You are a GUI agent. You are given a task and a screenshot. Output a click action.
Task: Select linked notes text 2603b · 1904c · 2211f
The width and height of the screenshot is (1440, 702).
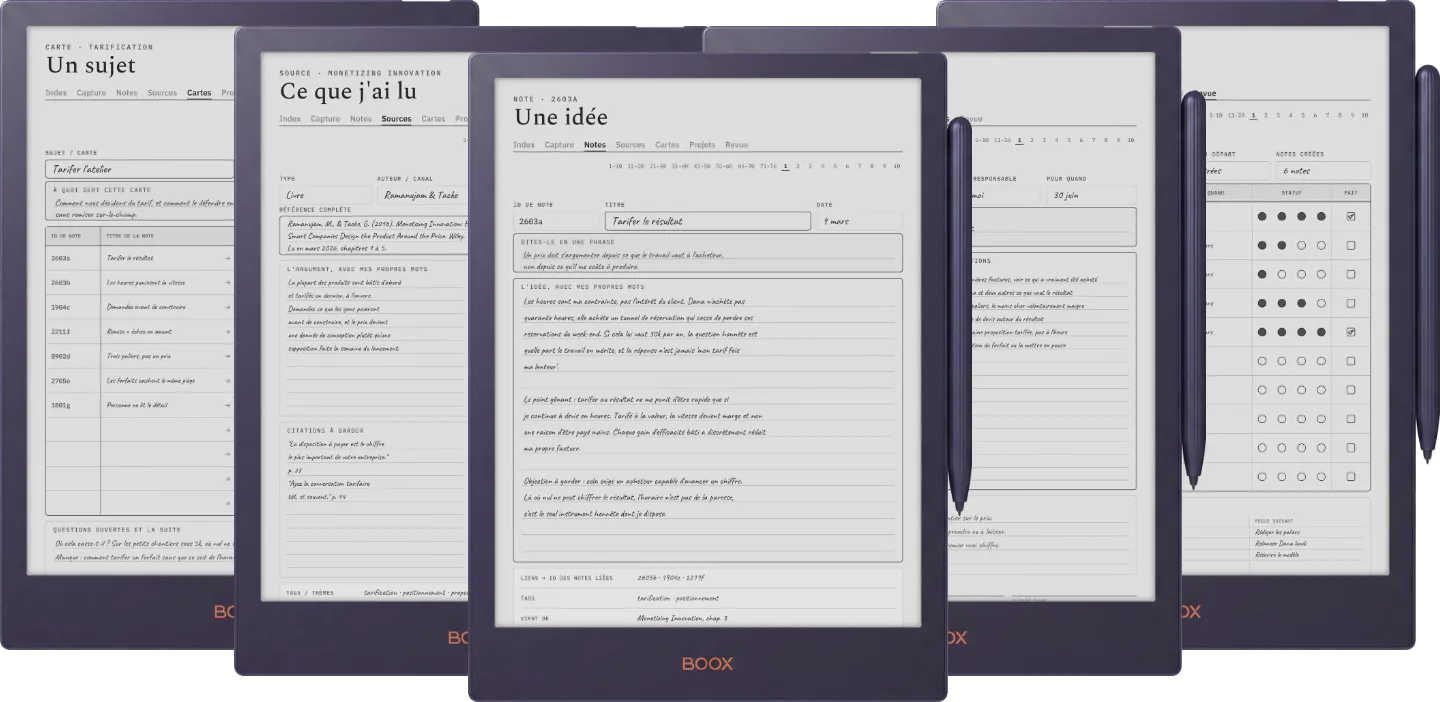pyautogui.click(x=671, y=578)
